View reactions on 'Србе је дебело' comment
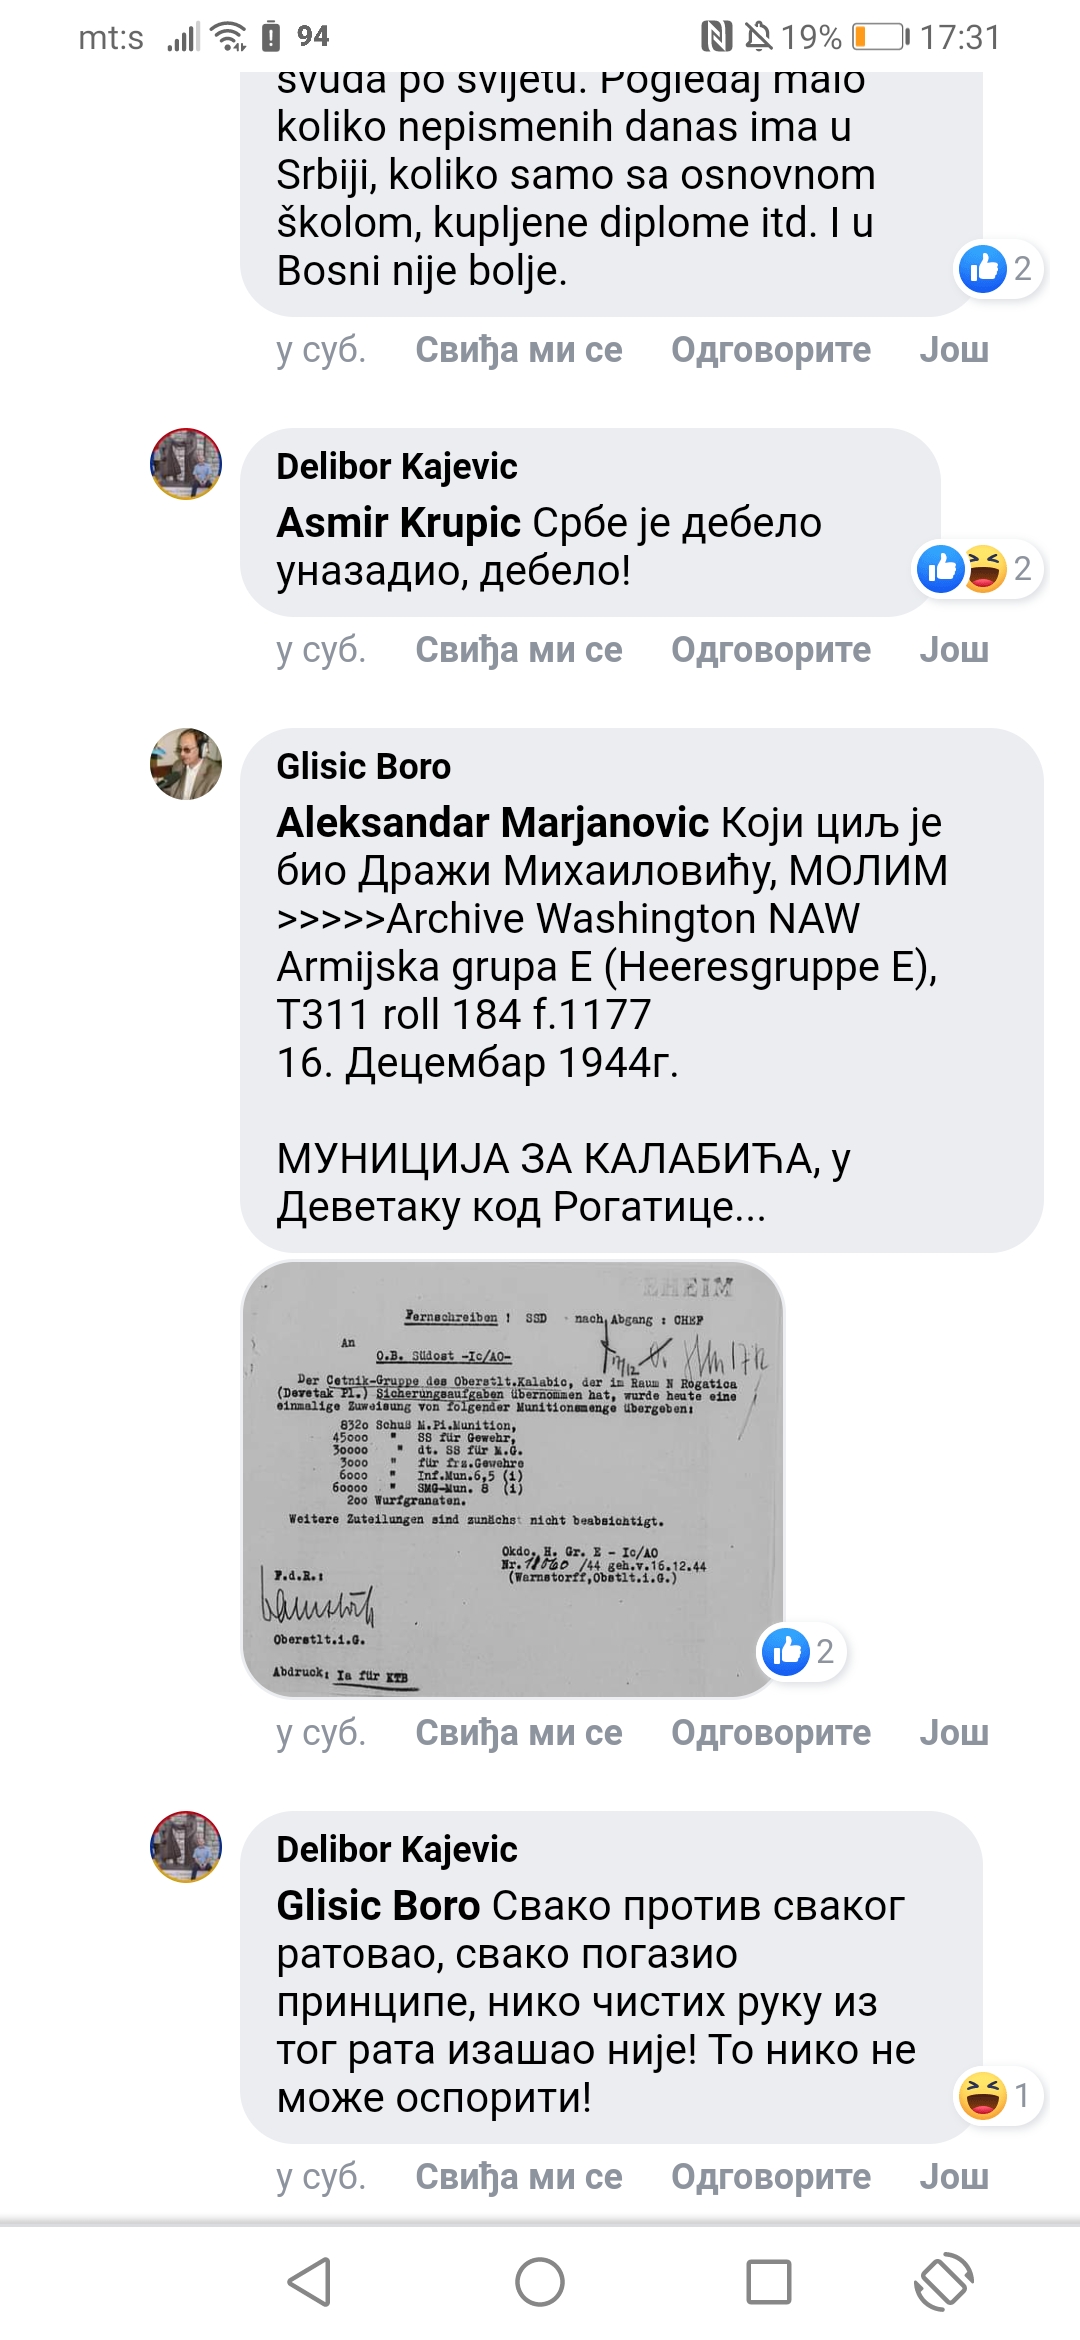Image resolution: width=1080 pixels, height=2340 pixels. click(979, 568)
